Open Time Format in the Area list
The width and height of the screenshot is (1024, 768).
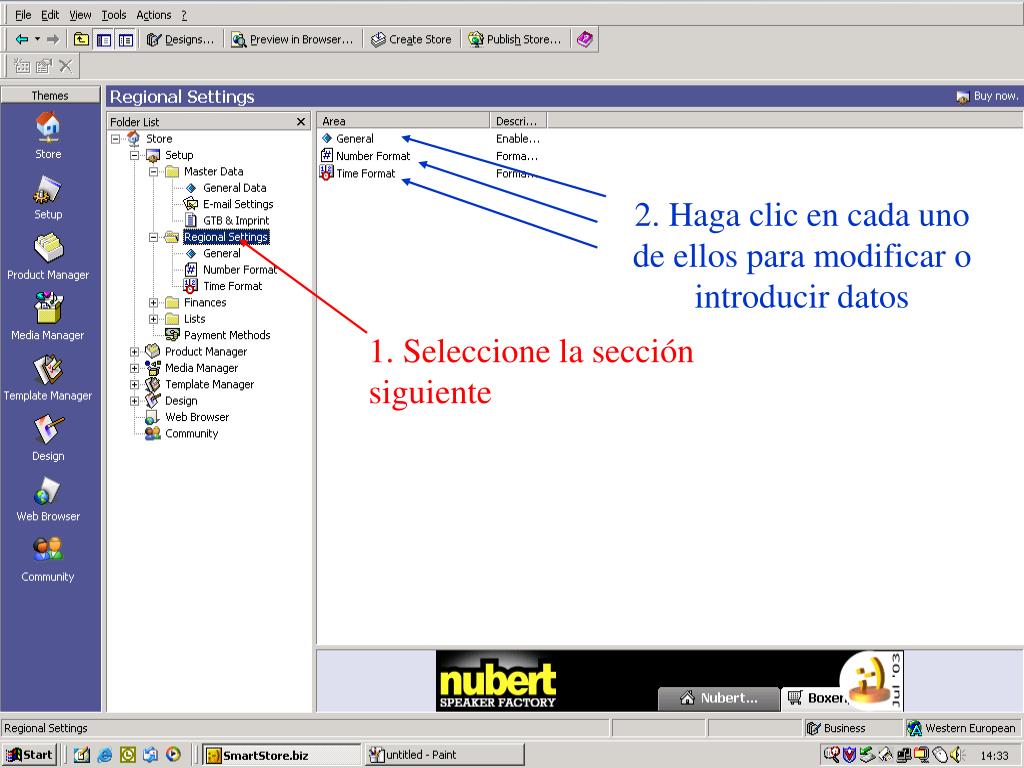(x=365, y=173)
